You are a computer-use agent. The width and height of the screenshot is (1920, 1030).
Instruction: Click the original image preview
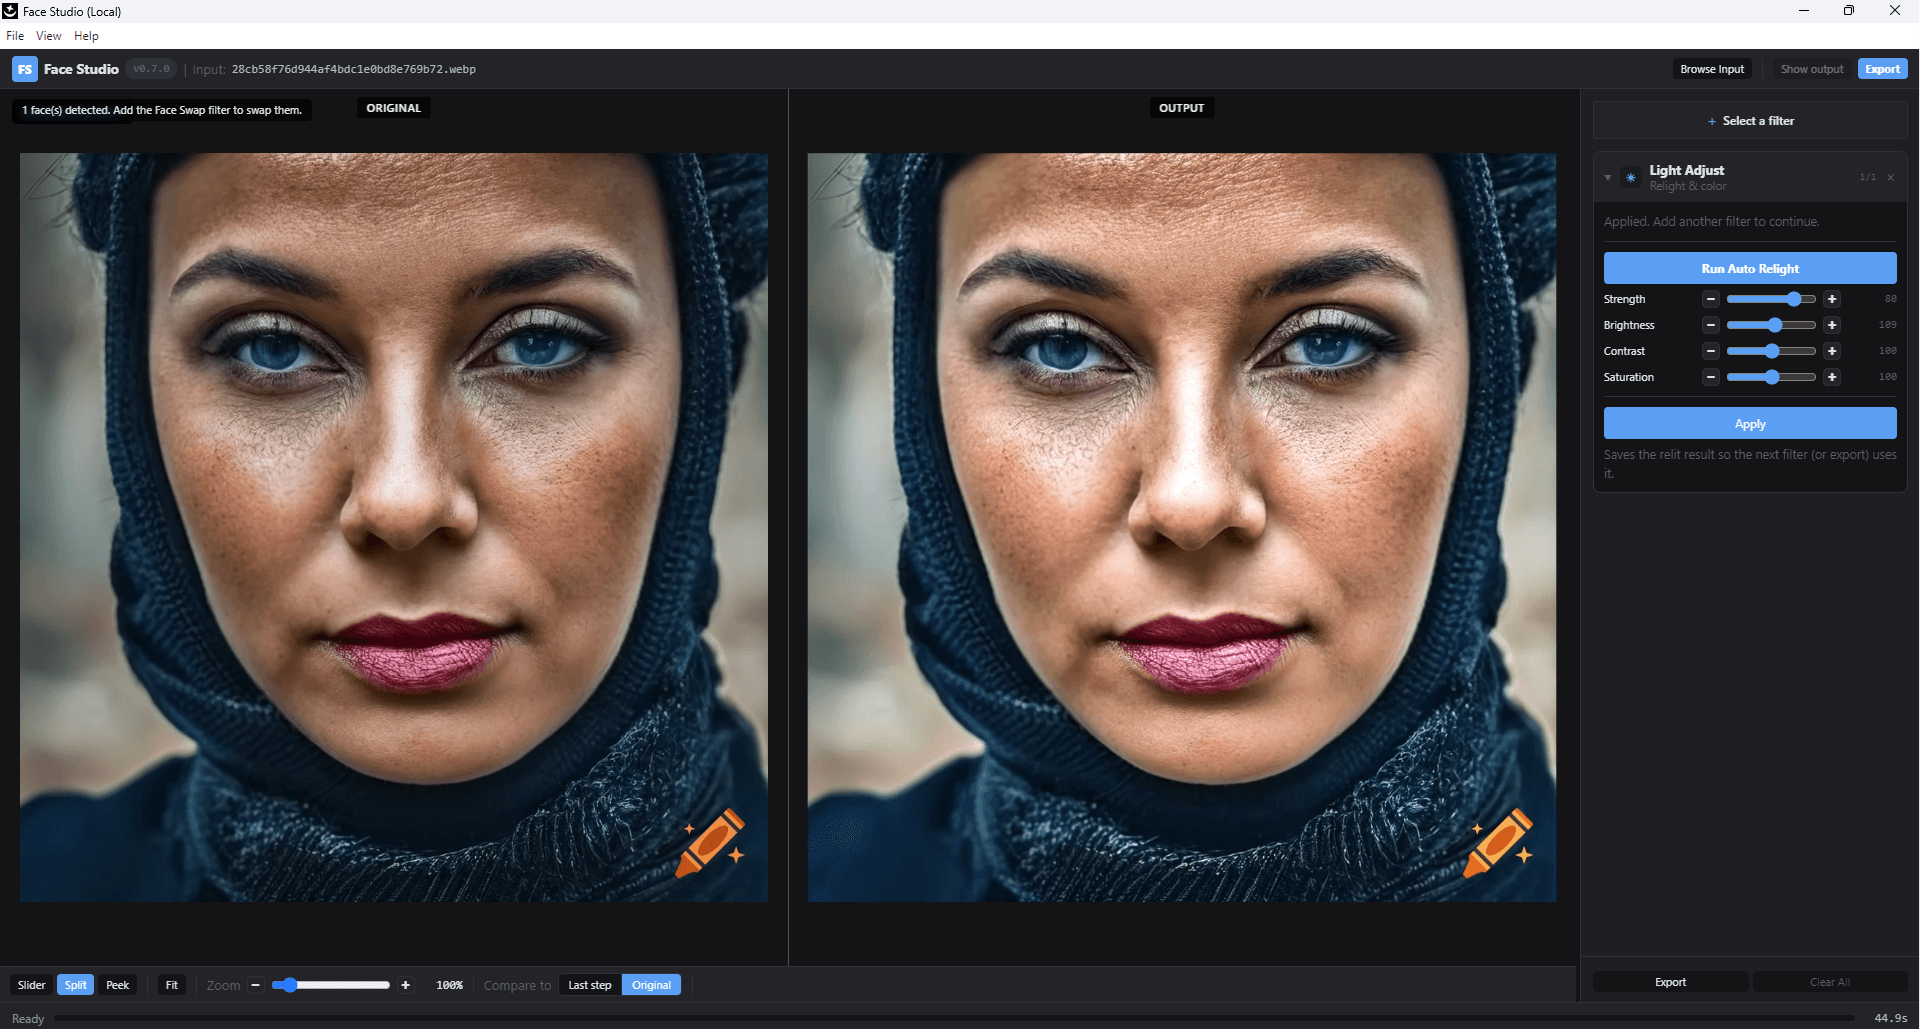click(394, 527)
